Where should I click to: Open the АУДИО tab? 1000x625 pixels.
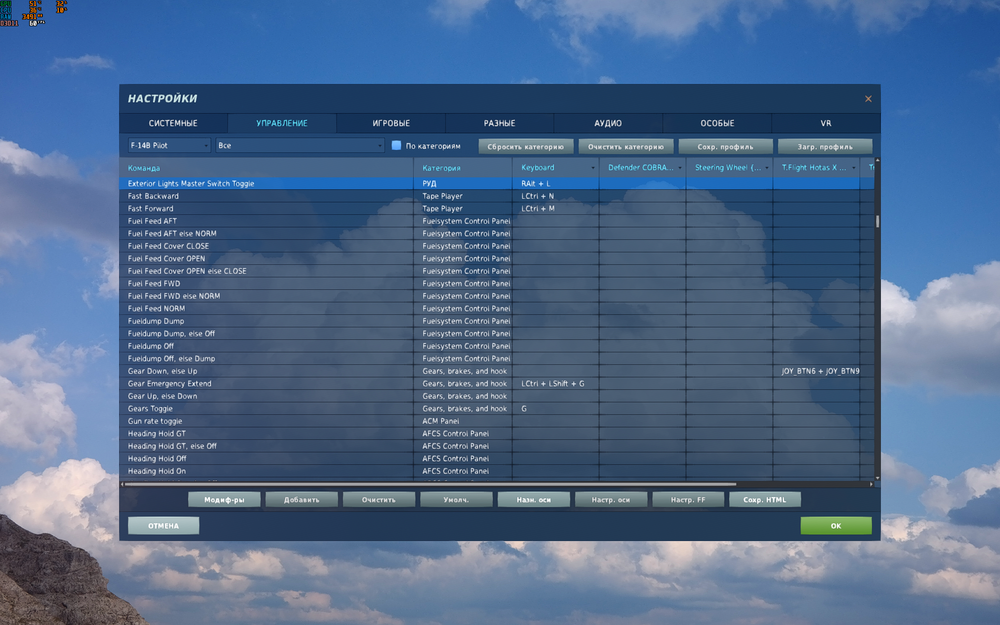click(608, 123)
